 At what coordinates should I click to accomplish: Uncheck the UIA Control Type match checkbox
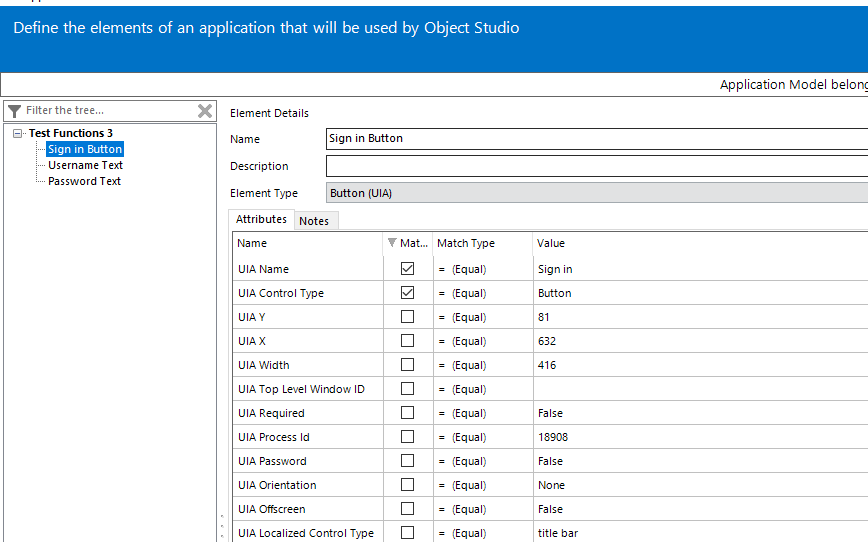click(407, 293)
